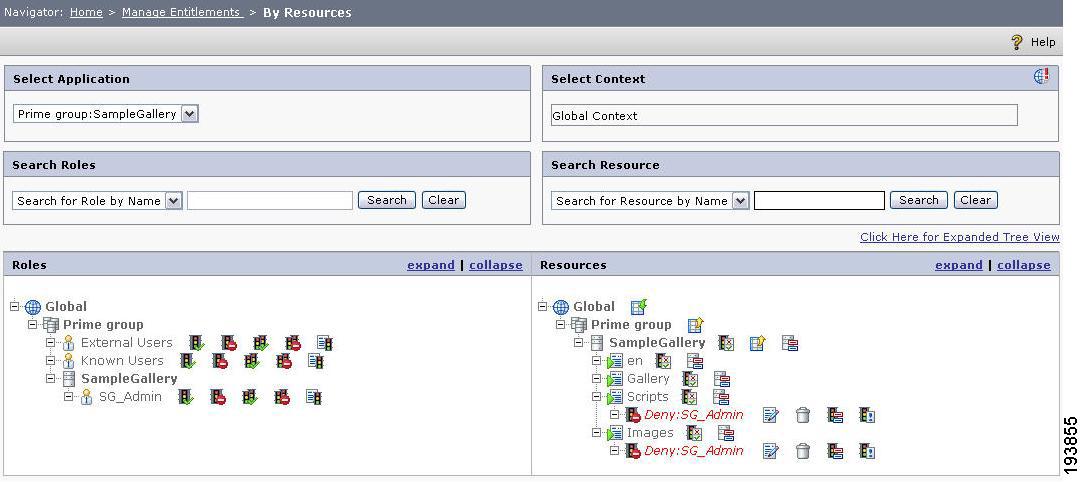The image size is (1084, 482).
Task: Click traffic light checklist icon beside Resources SampleGallery
Action: [x=726, y=342]
